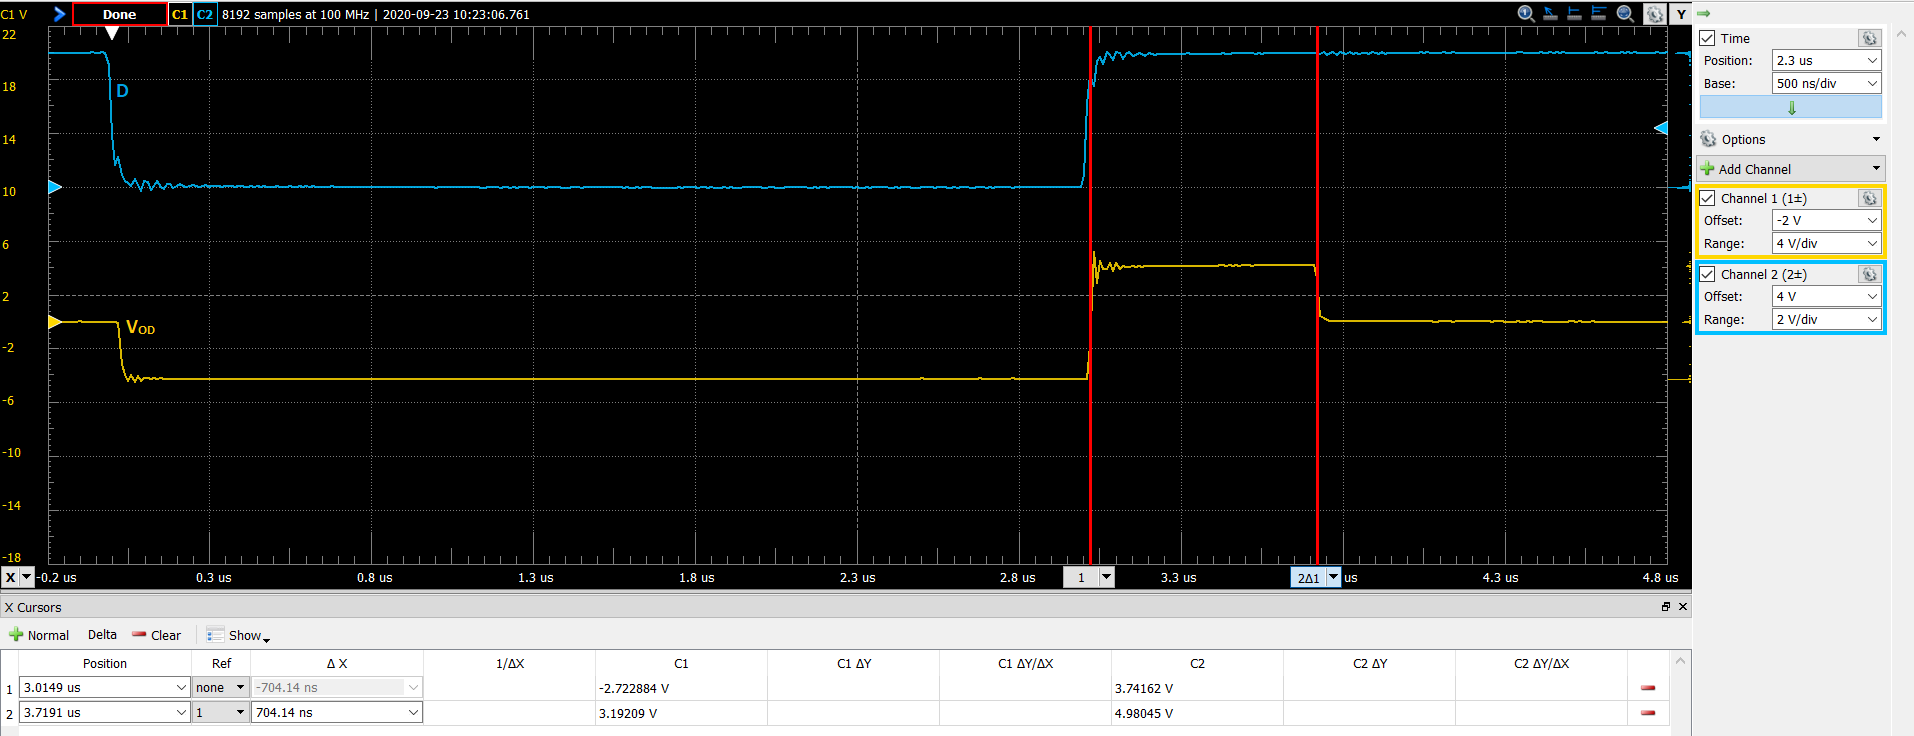
Task: Open Channel 2 gear settings
Action: [1869, 274]
